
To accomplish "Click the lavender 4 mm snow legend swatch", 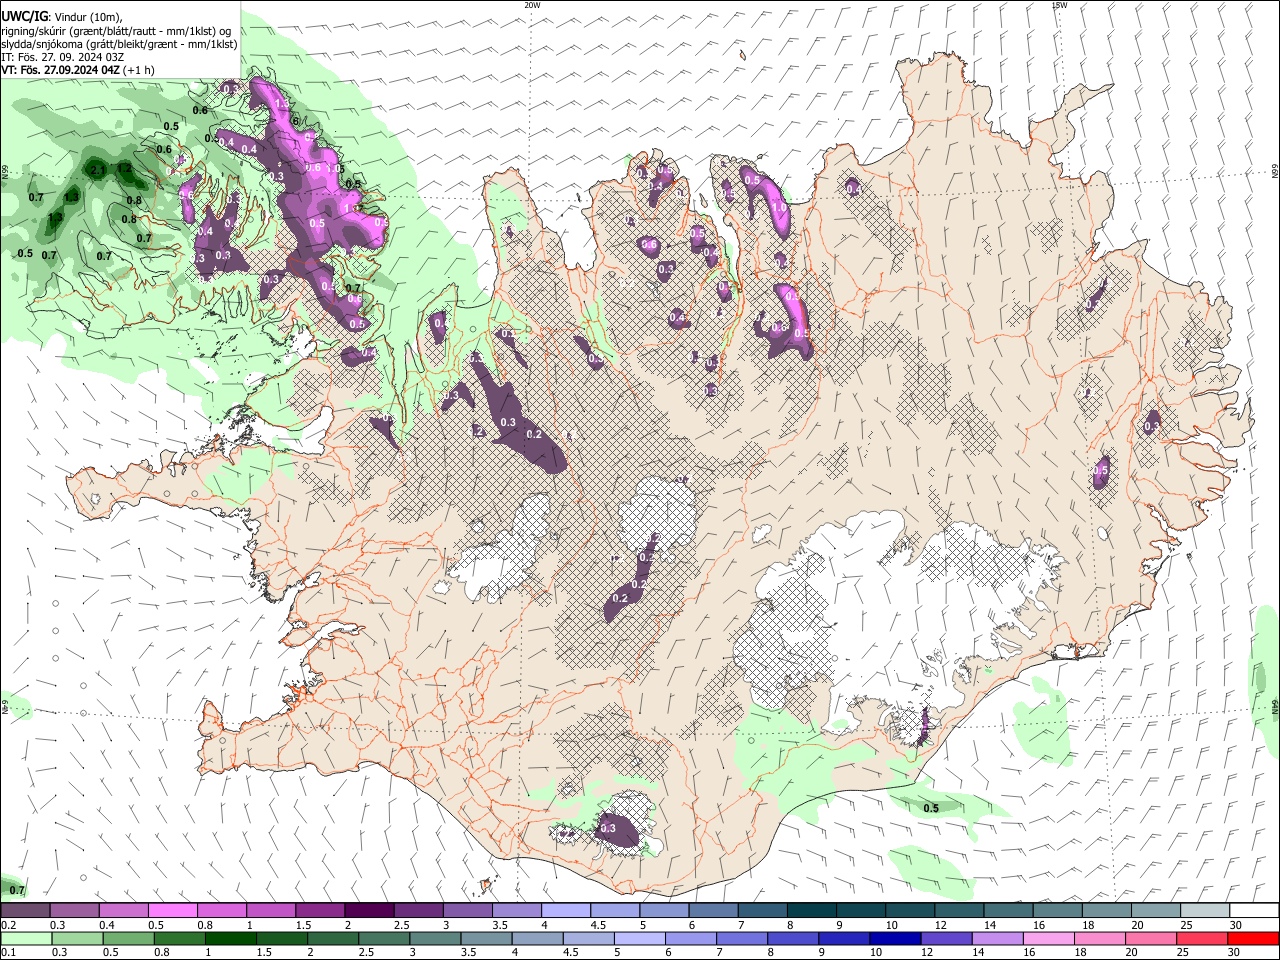I will pyautogui.click(x=566, y=911).
